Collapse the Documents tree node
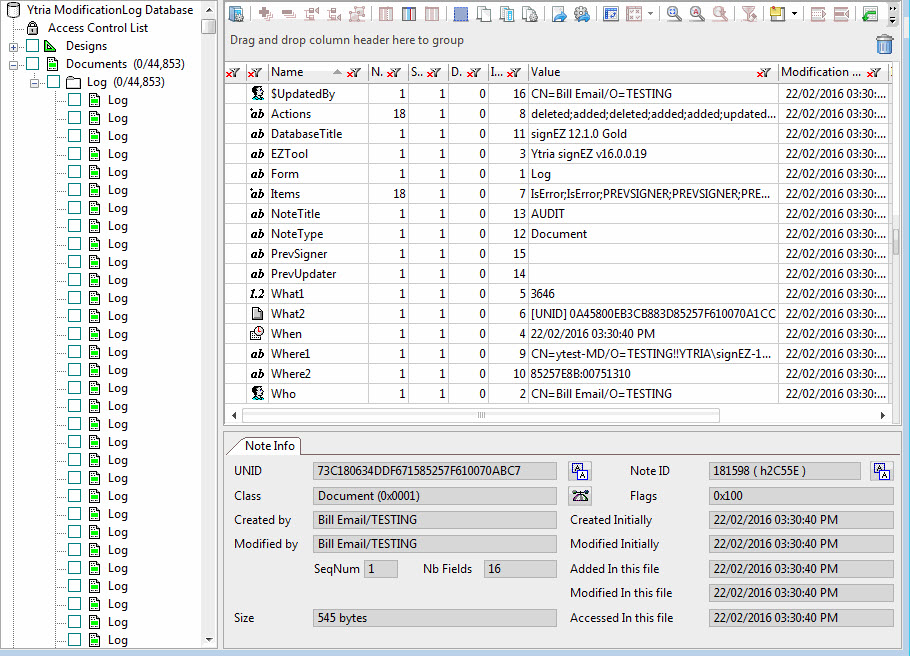The image size is (910, 656). coord(12,64)
